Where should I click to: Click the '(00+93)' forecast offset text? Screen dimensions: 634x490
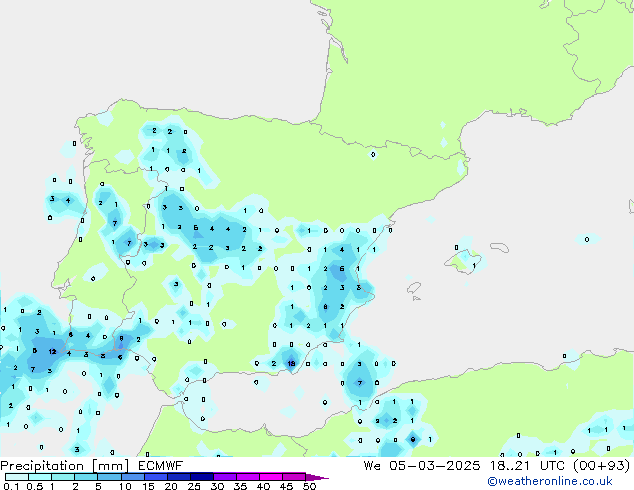[x=602, y=466]
